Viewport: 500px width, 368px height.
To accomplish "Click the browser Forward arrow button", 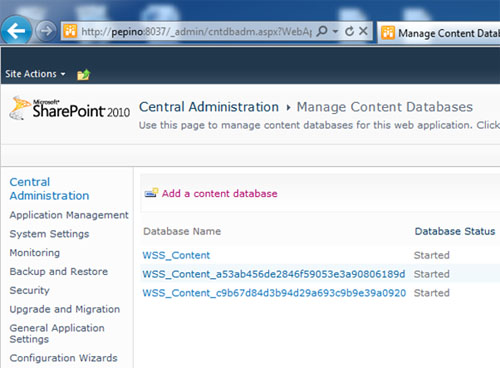I will [x=46, y=31].
